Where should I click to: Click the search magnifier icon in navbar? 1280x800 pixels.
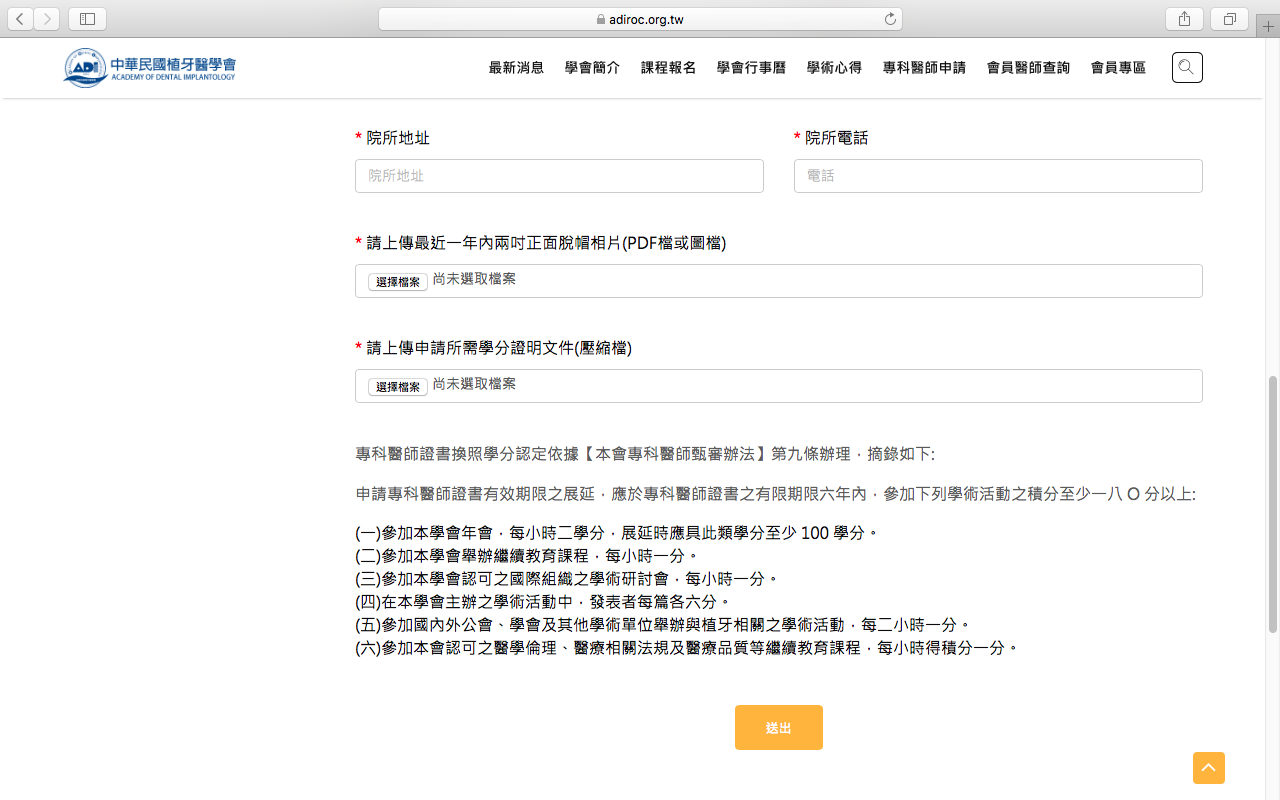[1186, 67]
